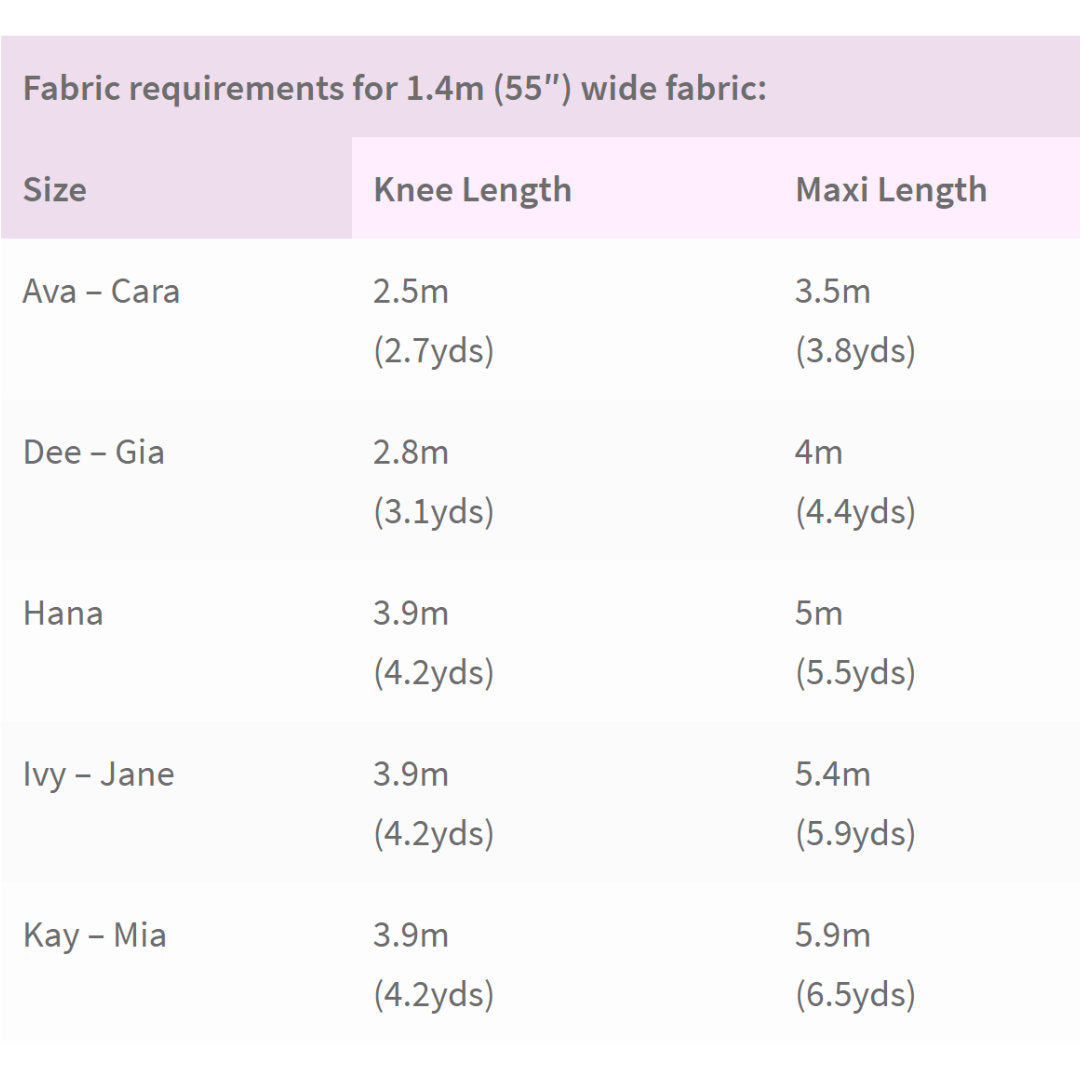
Task: Select the Kay – Mia size label
Action: pyautogui.click(x=94, y=935)
